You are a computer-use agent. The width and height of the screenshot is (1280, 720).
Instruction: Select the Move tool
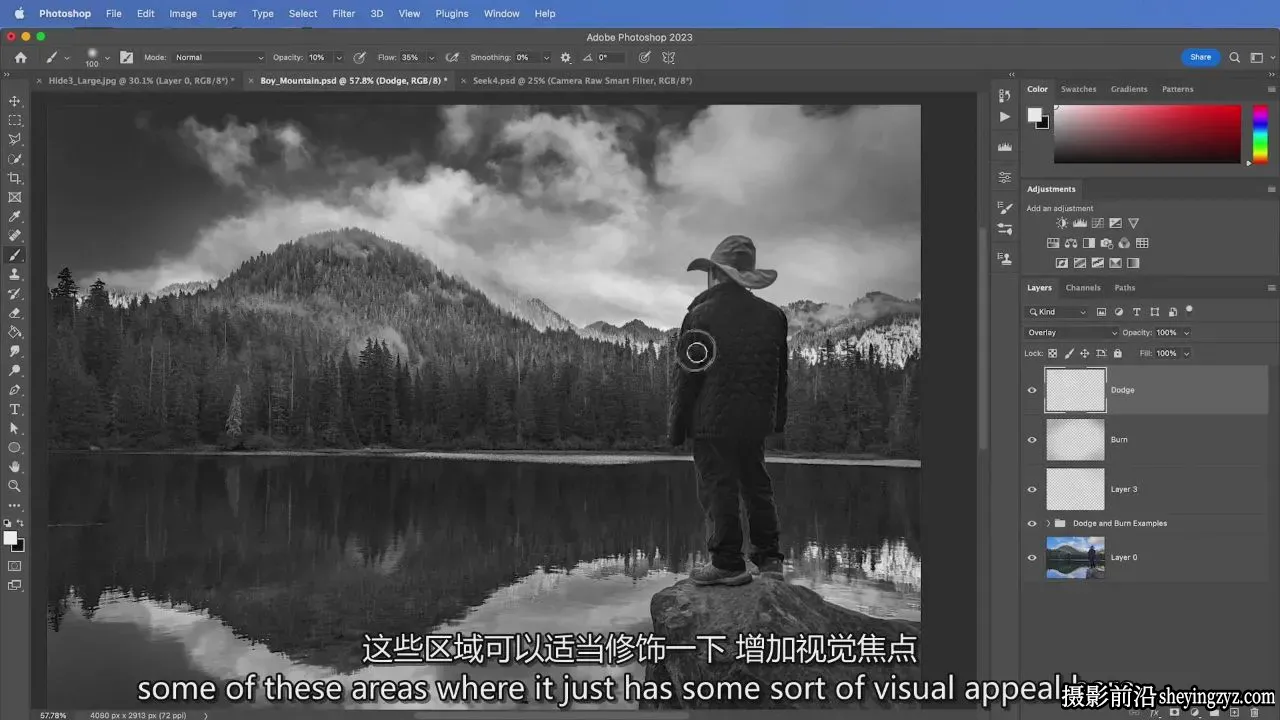click(x=15, y=101)
